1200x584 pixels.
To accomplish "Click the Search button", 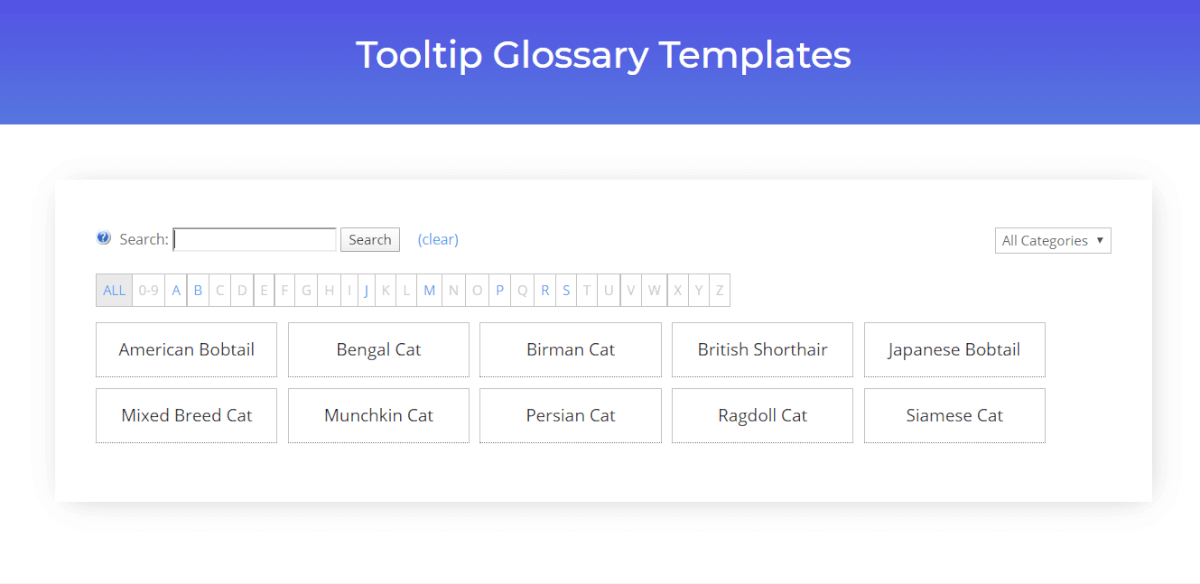I will [370, 240].
